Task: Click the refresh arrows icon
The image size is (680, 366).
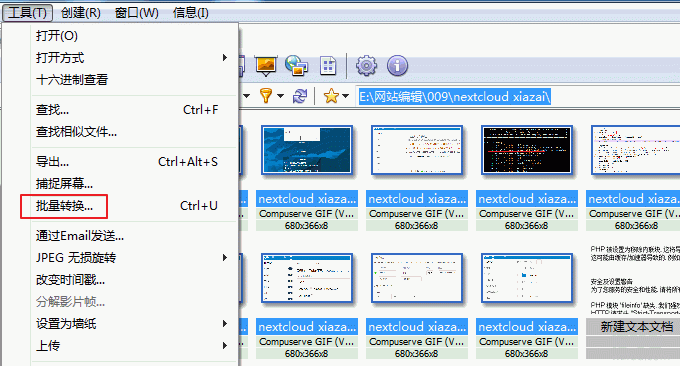Action: [x=300, y=96]
